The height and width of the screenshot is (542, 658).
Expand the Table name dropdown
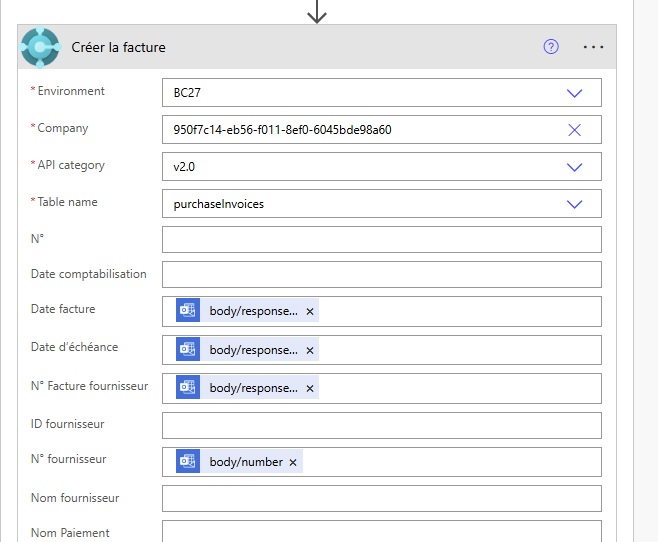[574, 204]
